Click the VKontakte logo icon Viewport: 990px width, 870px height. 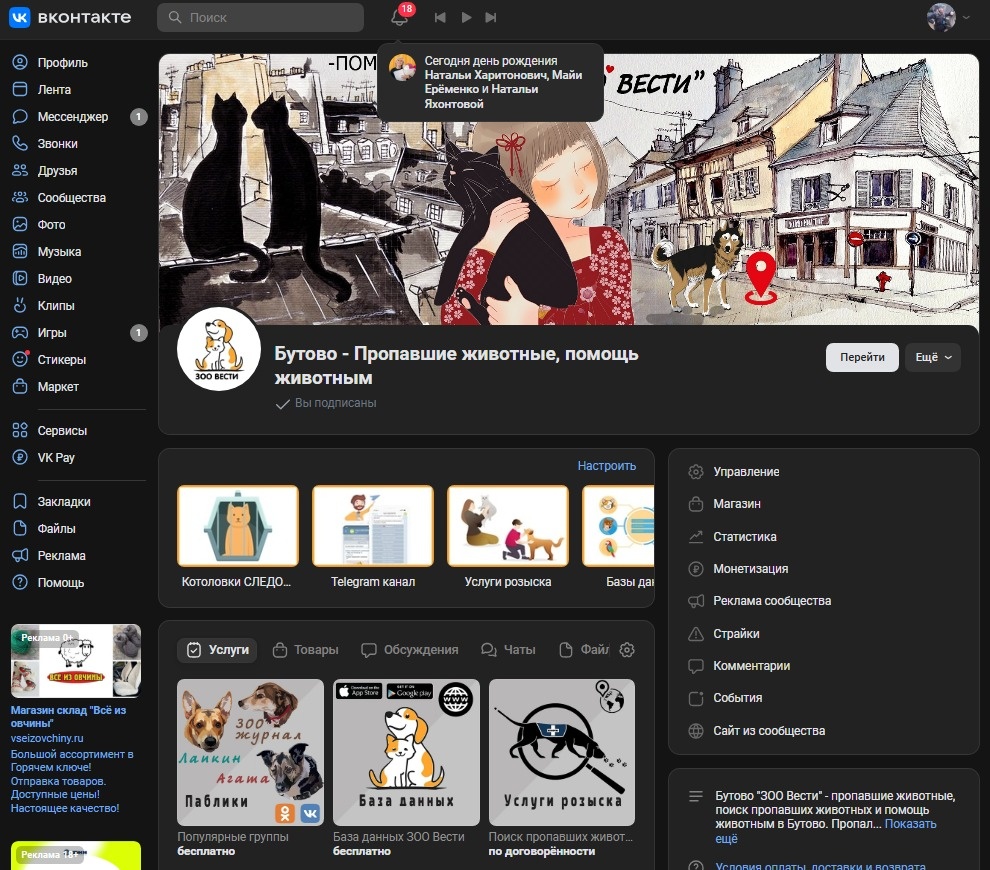[x=20, y=17]
